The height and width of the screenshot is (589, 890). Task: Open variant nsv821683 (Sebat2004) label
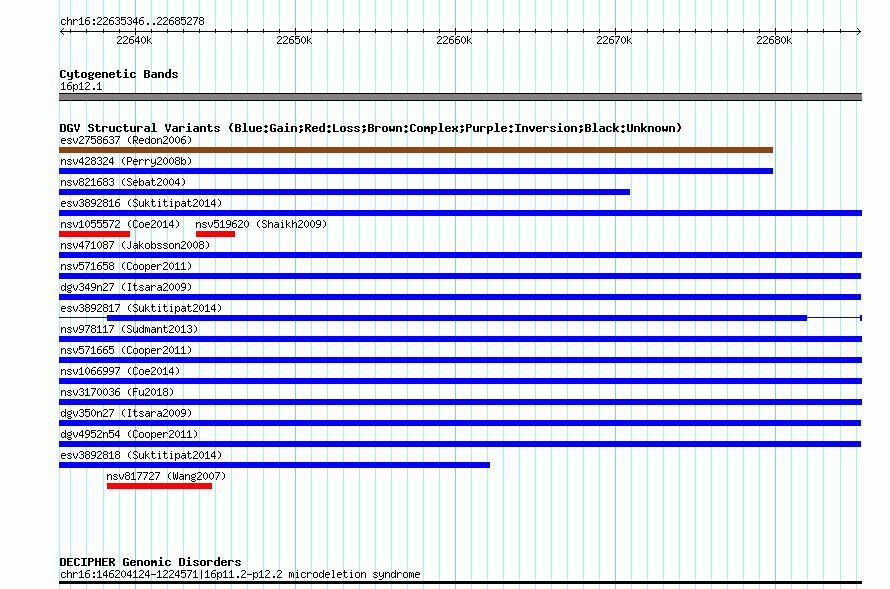pos(123,182)
